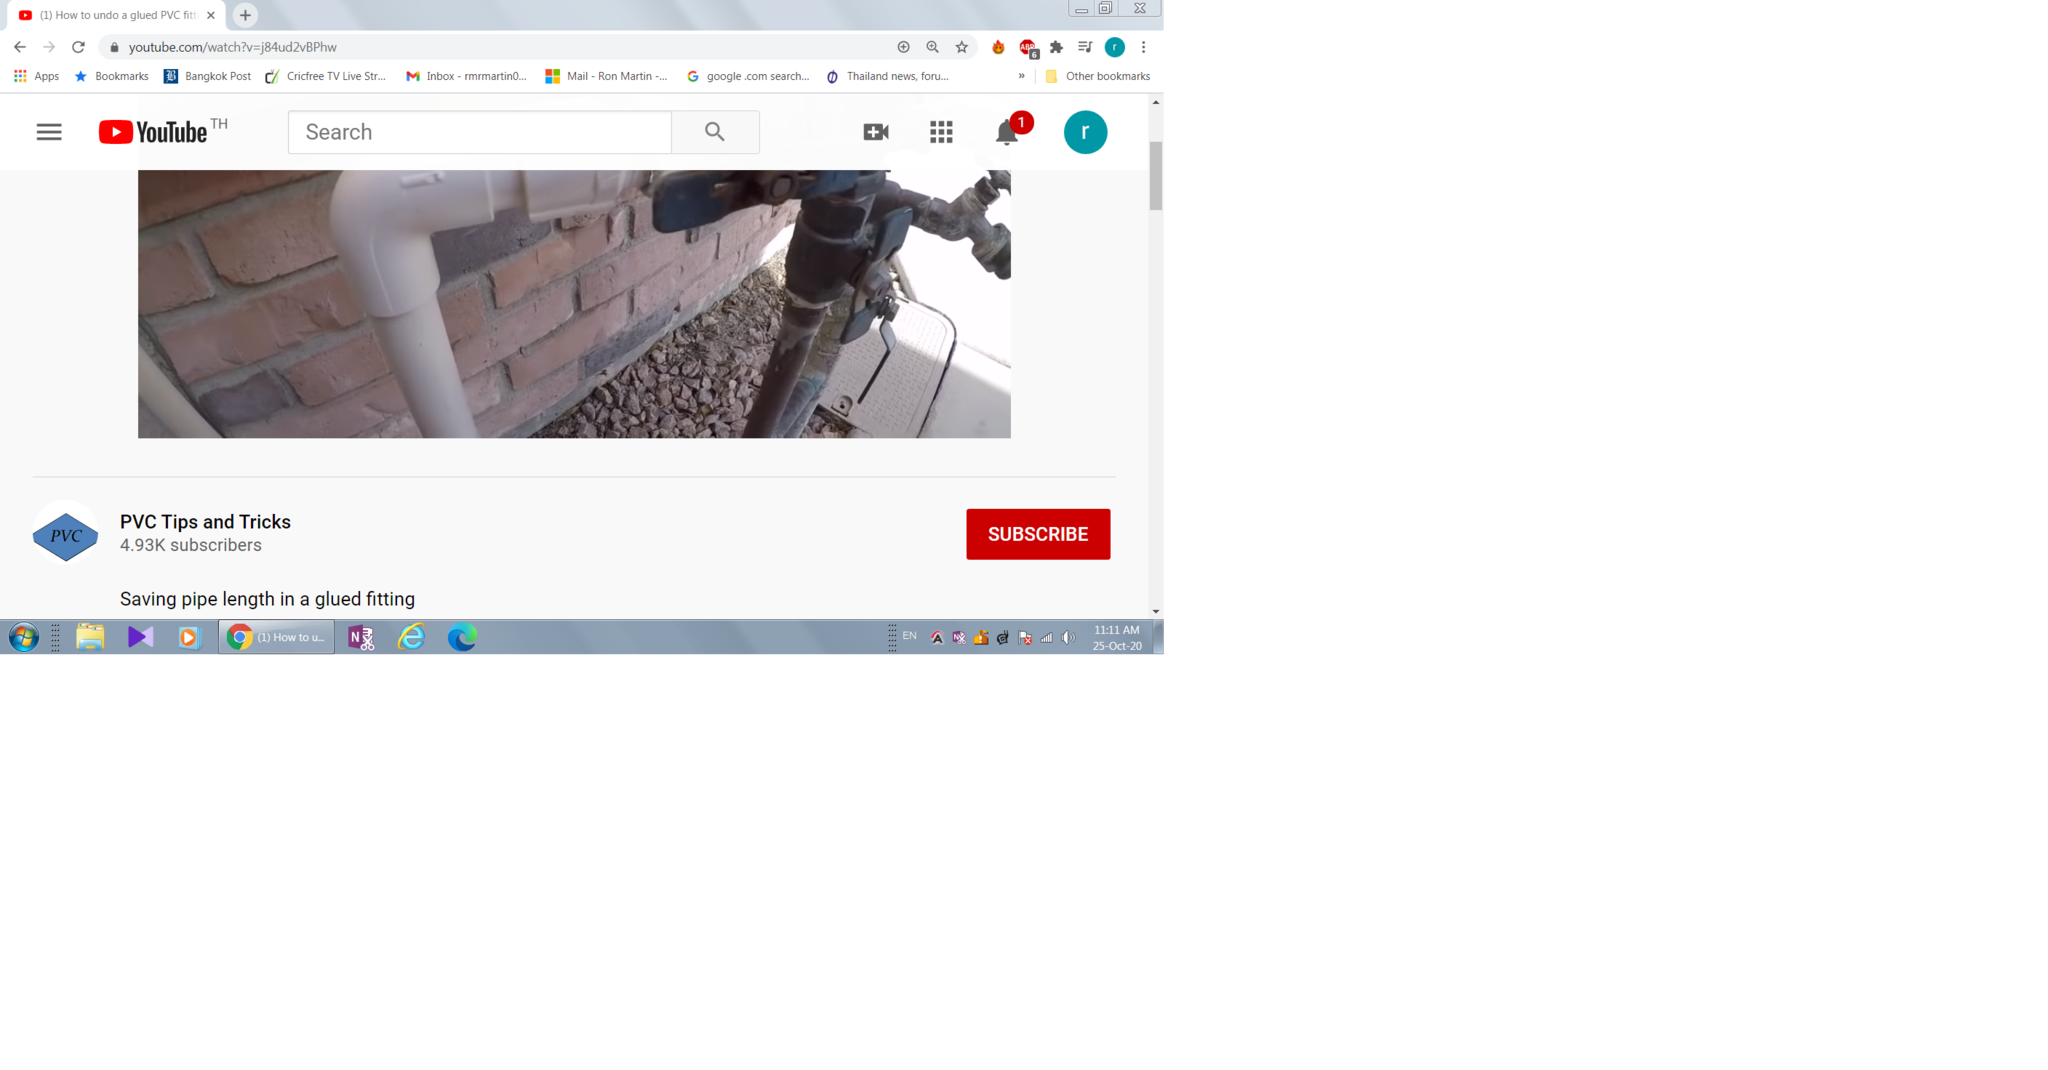View site information padlock icon
Image resolution: width=2048 pixels, height=1070 pixels.
point(114,47)
